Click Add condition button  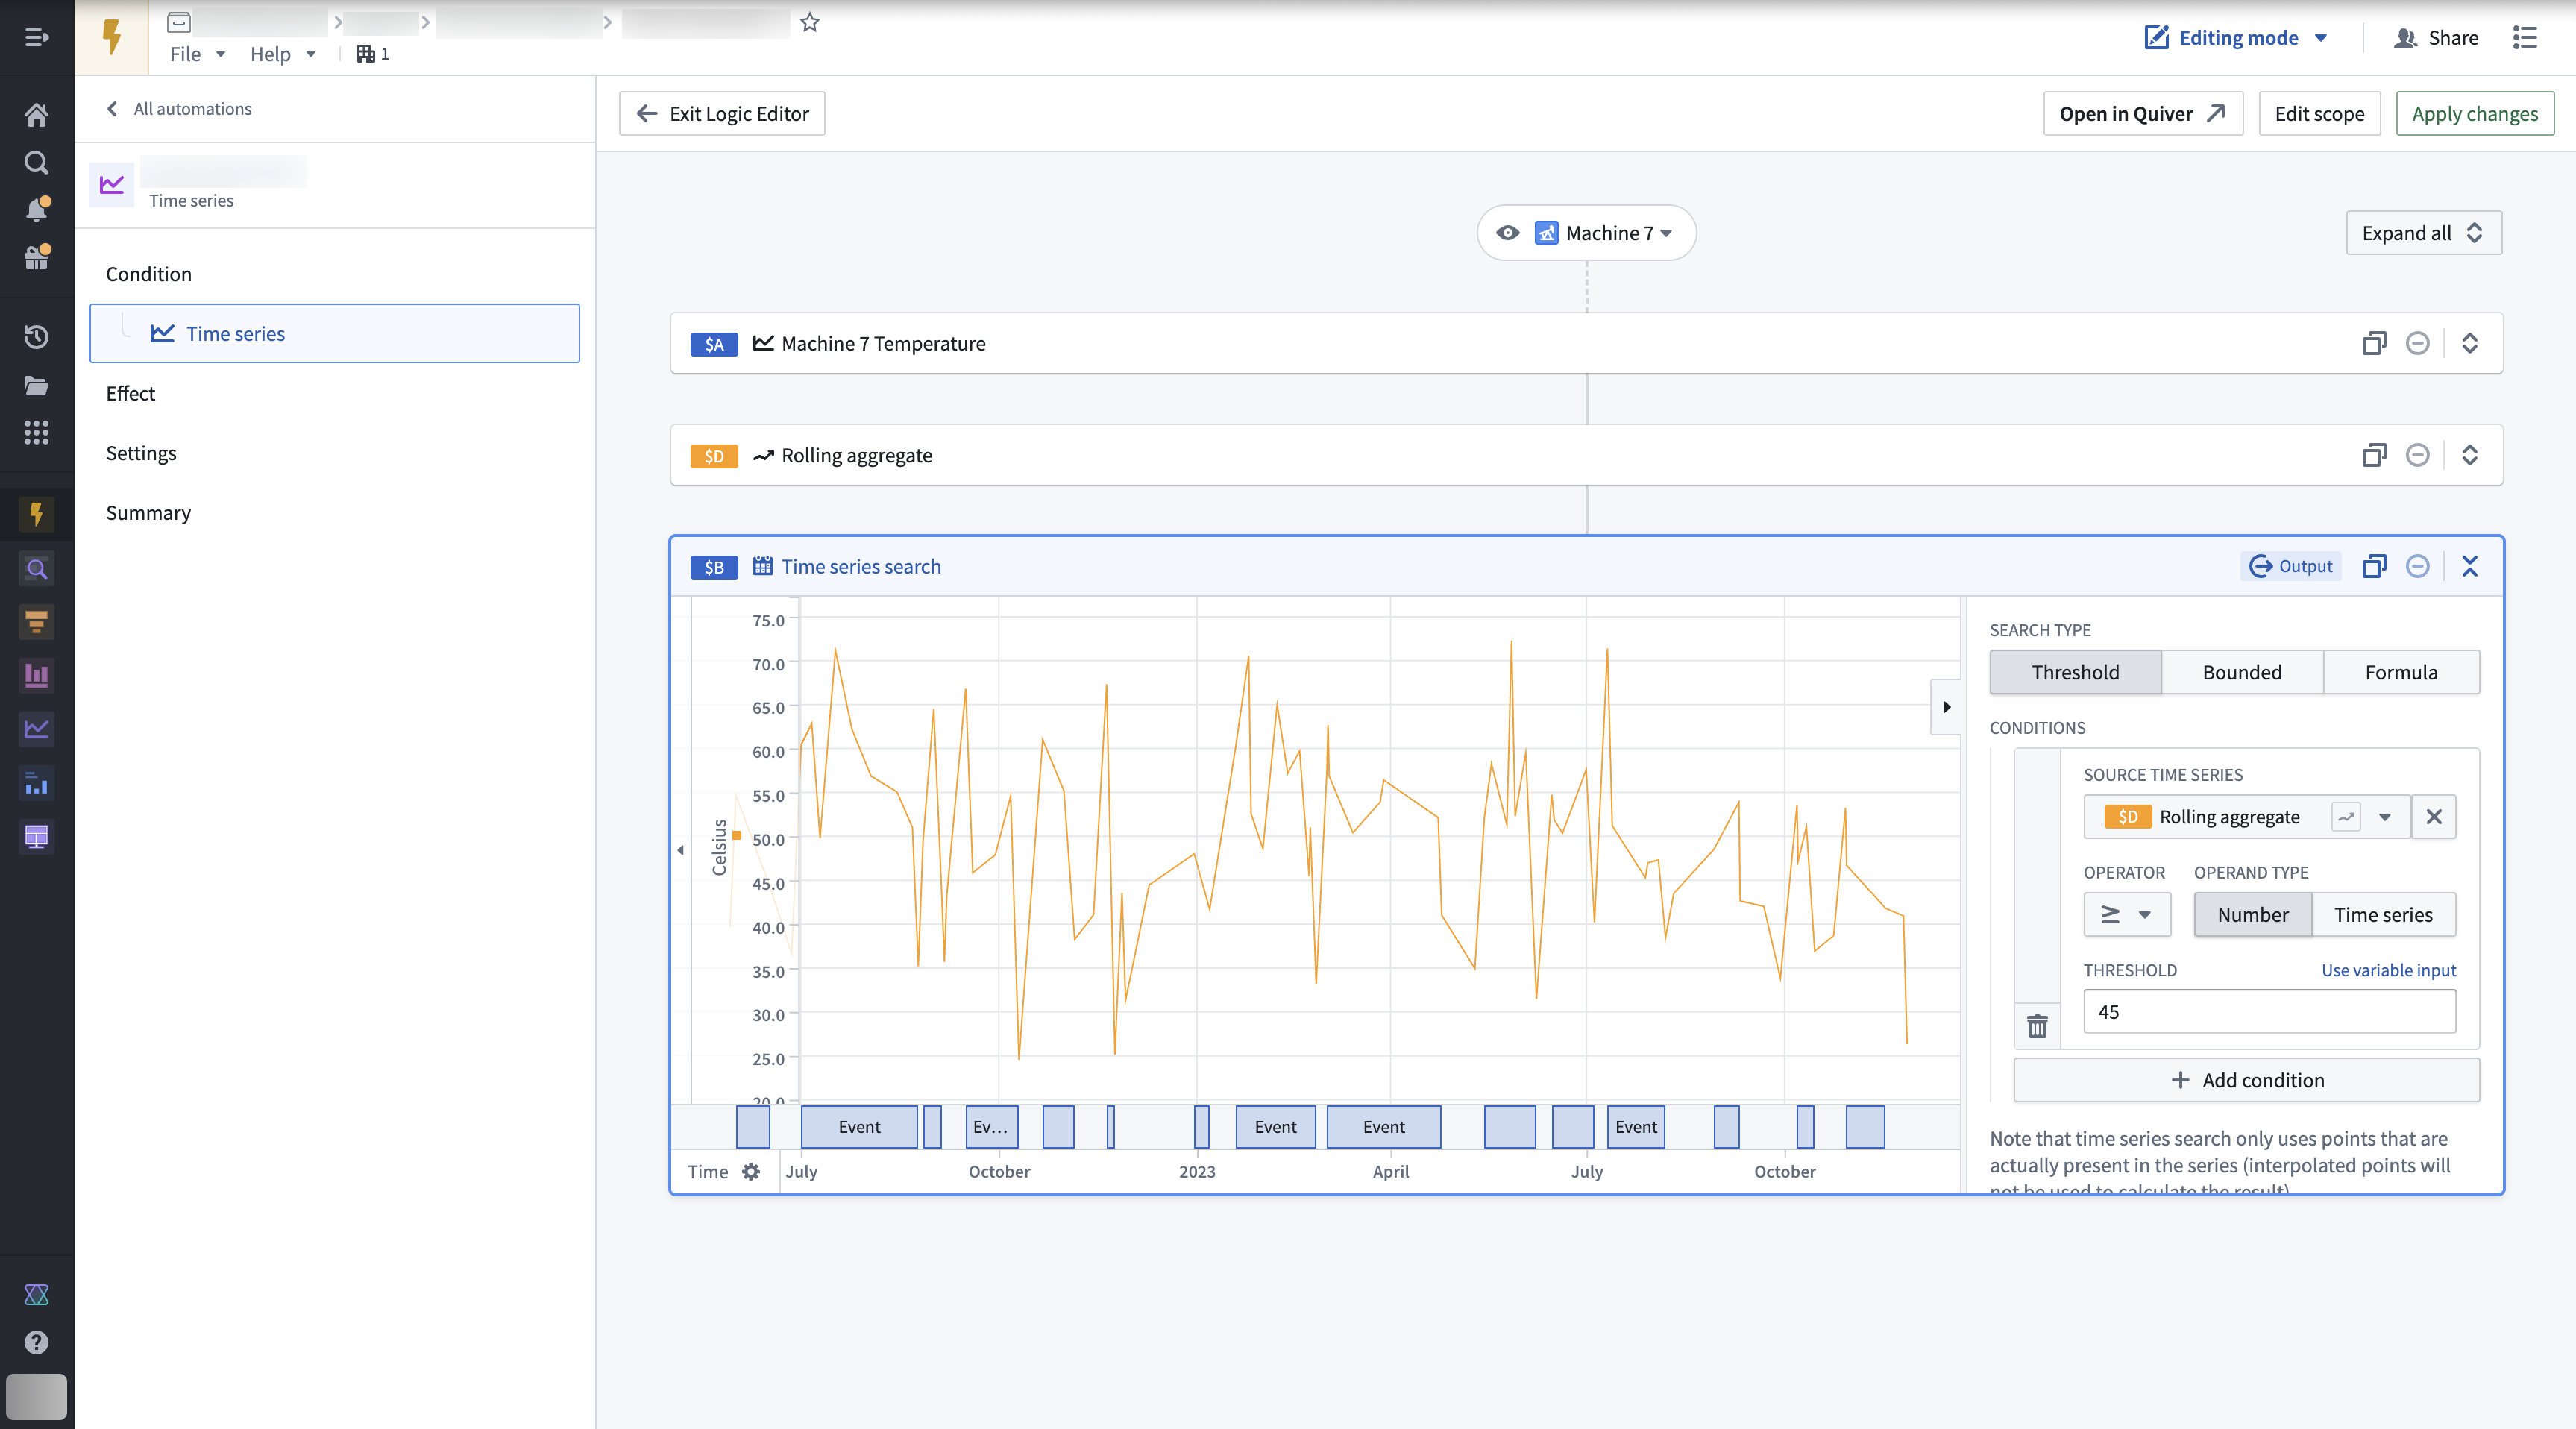2246,1080
